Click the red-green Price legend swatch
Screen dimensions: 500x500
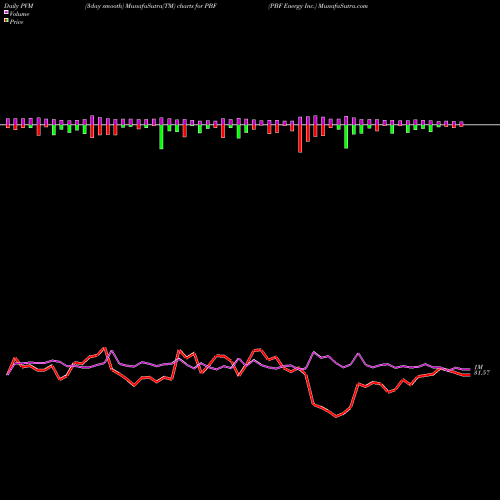(x=6, y=21)
